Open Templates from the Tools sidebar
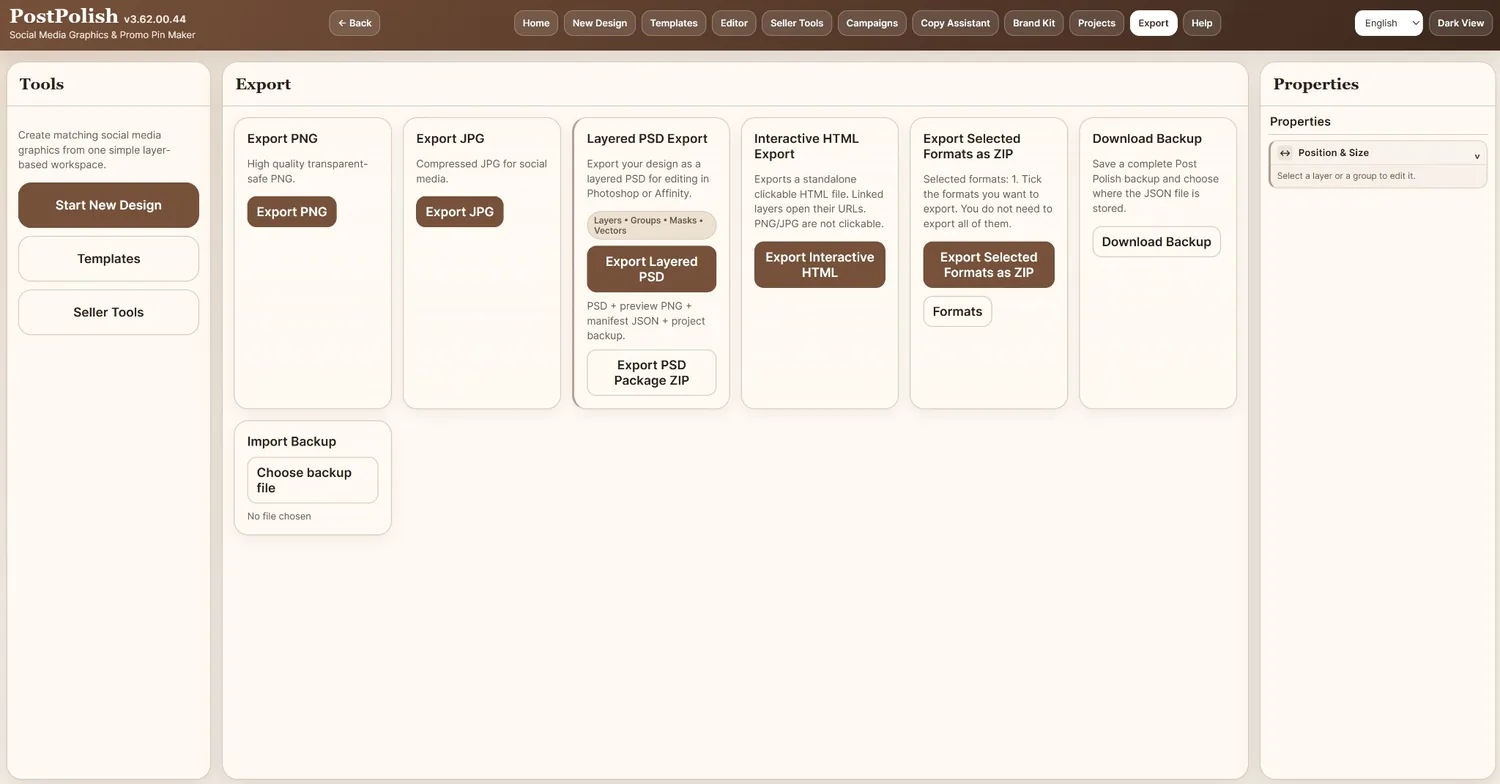Screen dimensions: 1500x784 tap(108, 259)
